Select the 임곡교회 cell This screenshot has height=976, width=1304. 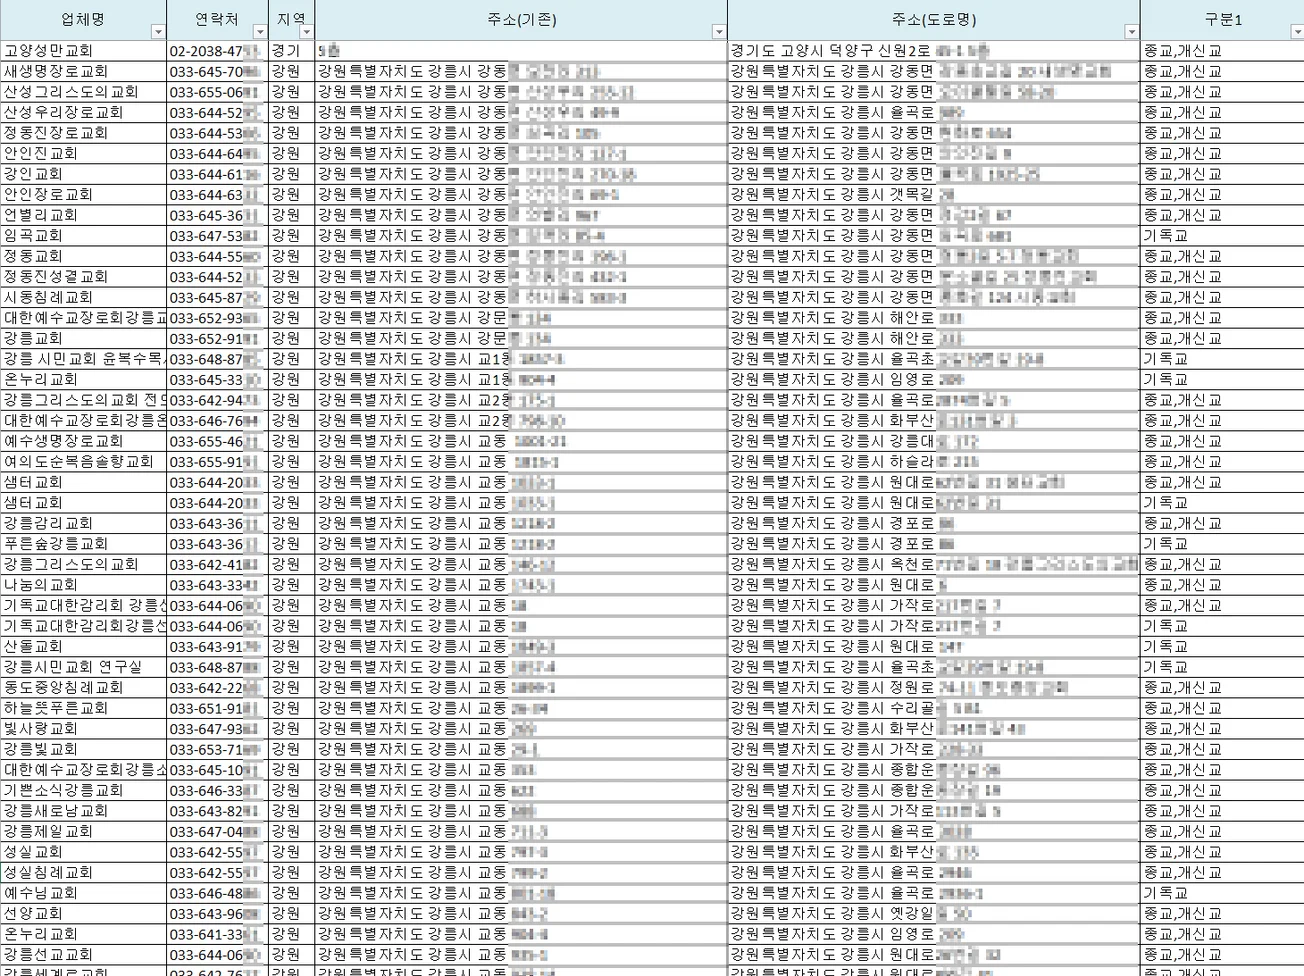point(83,235)
